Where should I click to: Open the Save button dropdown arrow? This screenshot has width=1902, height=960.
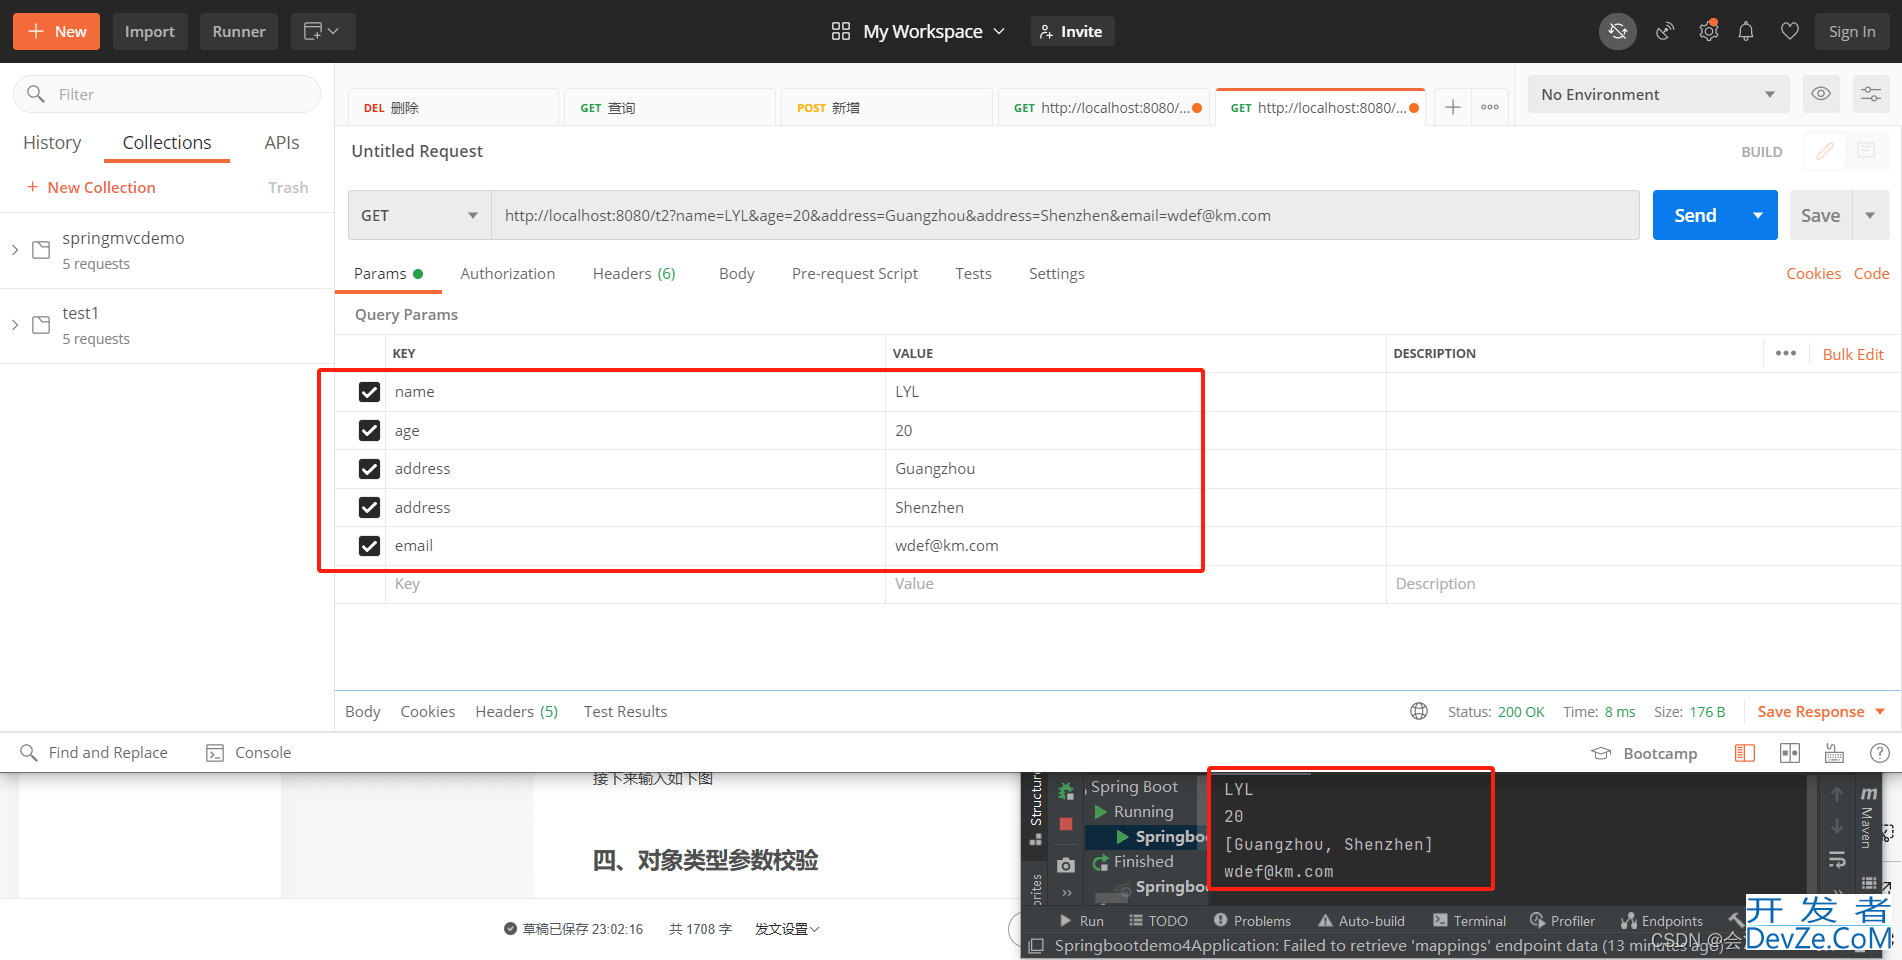[x=1870, y=215]
